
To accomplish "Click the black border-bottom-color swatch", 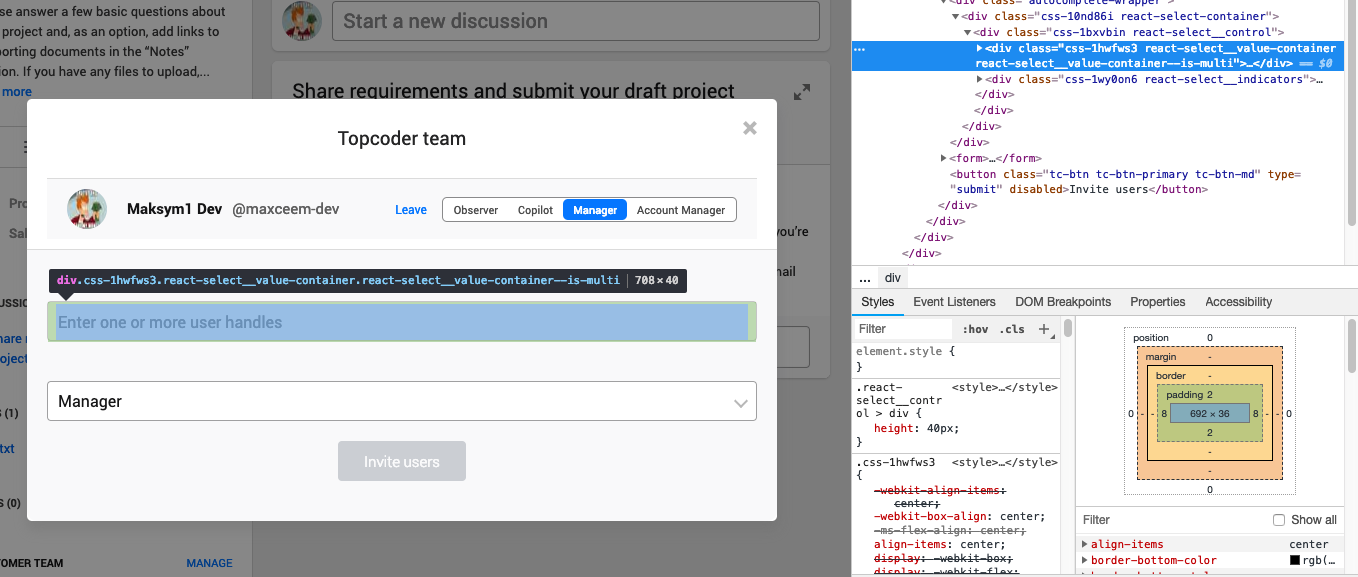I will pos(1295,560).
